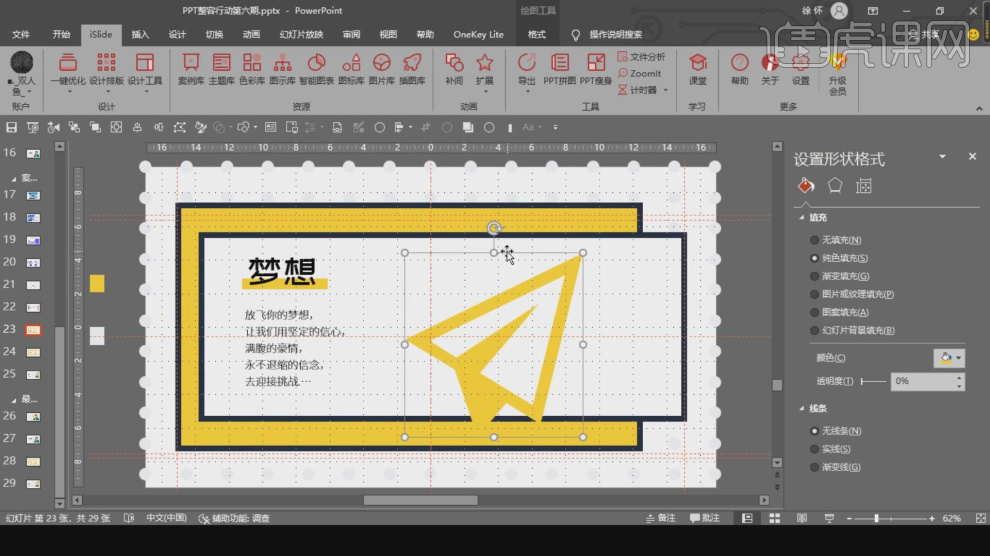The image size is (990, 556).
Task: Open iSlide 设置 settings
Action: click(800, 69)
